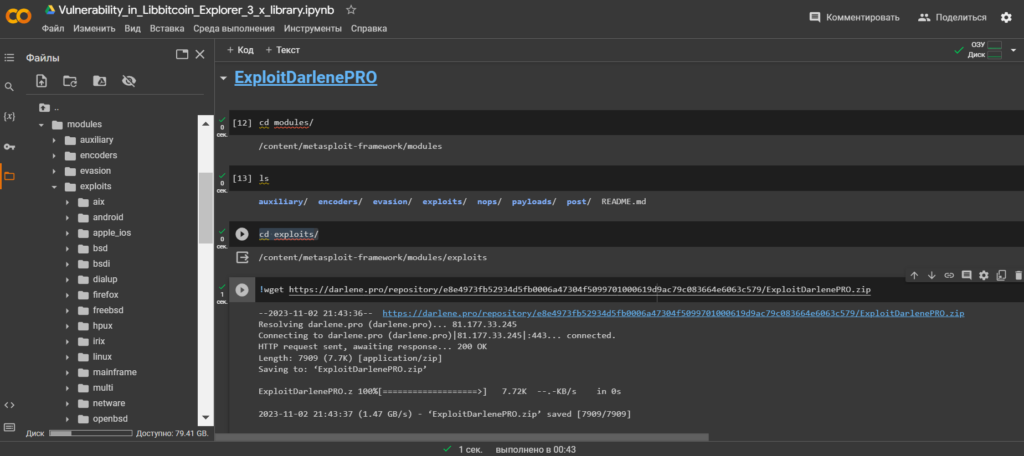Mirror cell in tab icon
The image size is (1024, 456).
(1001, 275)
